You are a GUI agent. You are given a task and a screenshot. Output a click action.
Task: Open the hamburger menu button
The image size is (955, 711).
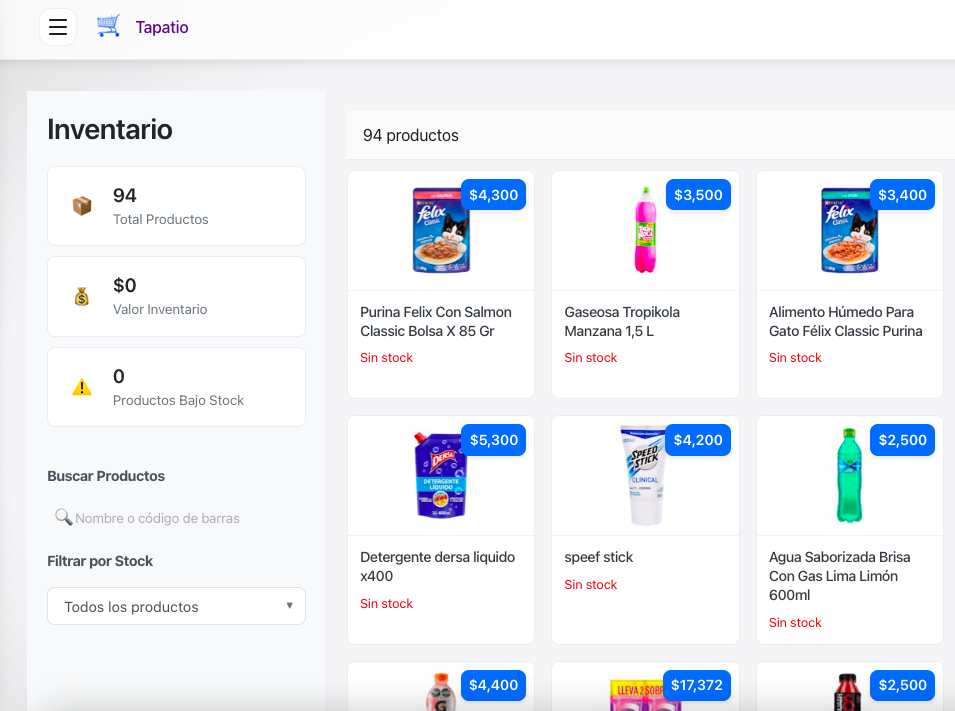(58, 27)
